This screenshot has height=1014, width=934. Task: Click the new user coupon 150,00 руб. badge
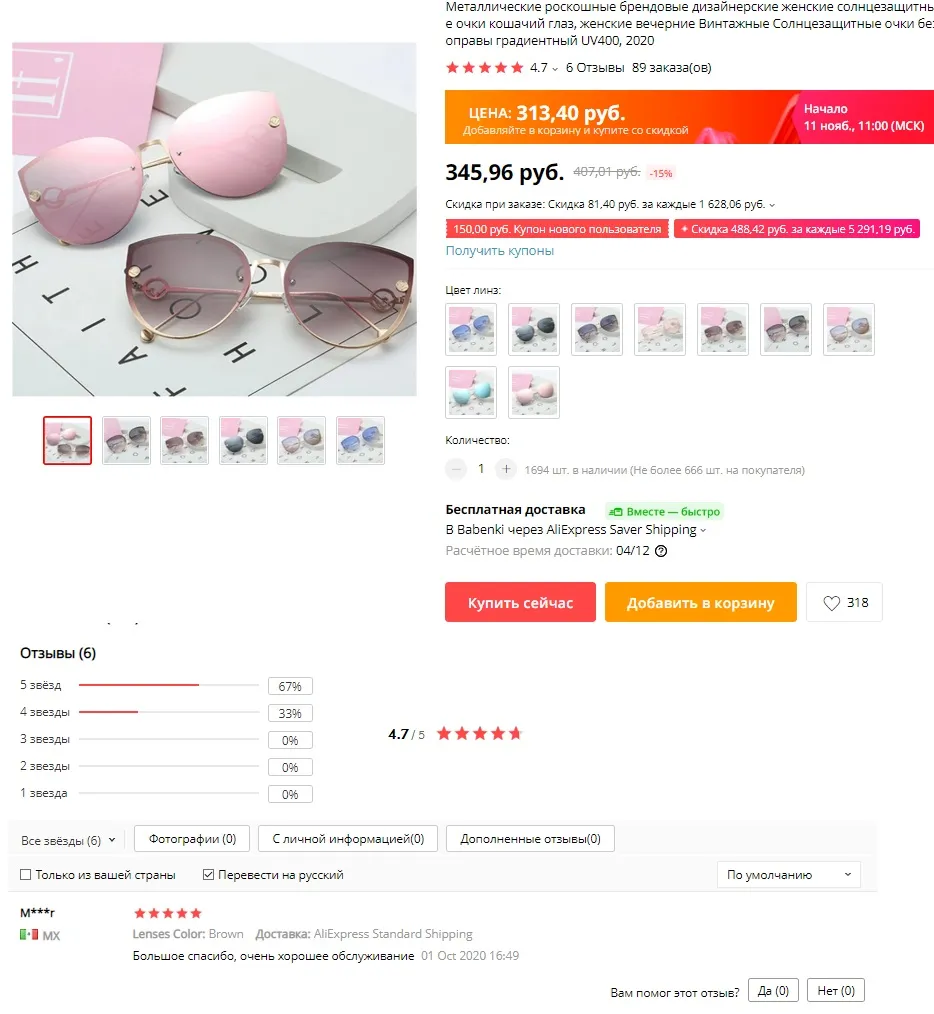[x=557, y=229]
